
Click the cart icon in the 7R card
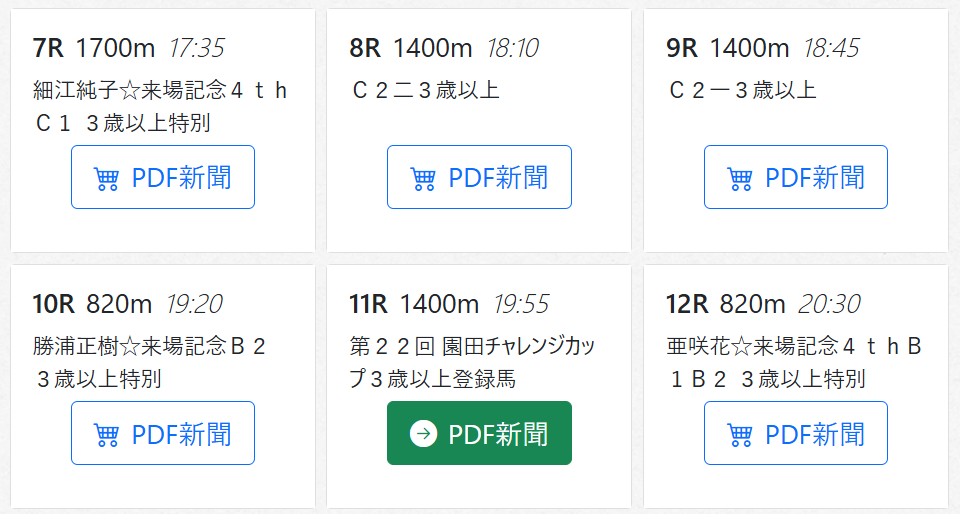point(106,178)
